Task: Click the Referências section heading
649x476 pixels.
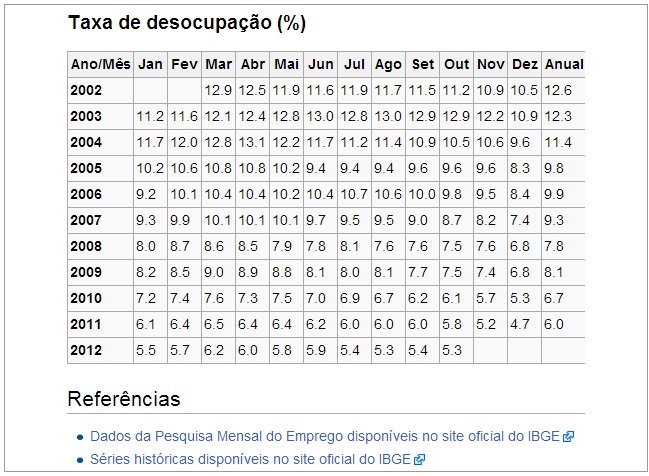Action: click(x=124, y=399)
